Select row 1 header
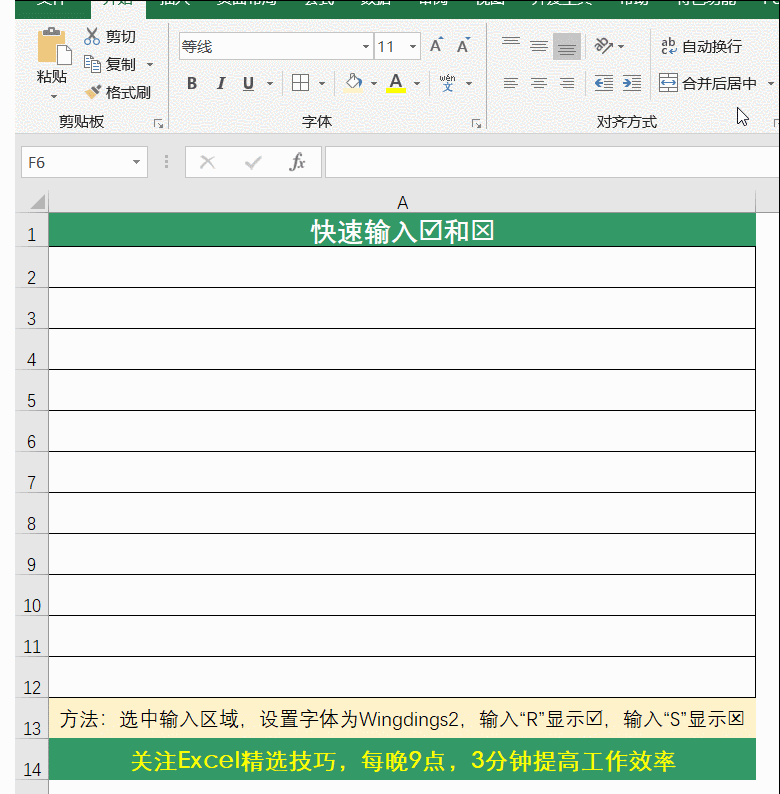Screen dimensions: 780x794 pyautogui.click(x=31, y=230)
